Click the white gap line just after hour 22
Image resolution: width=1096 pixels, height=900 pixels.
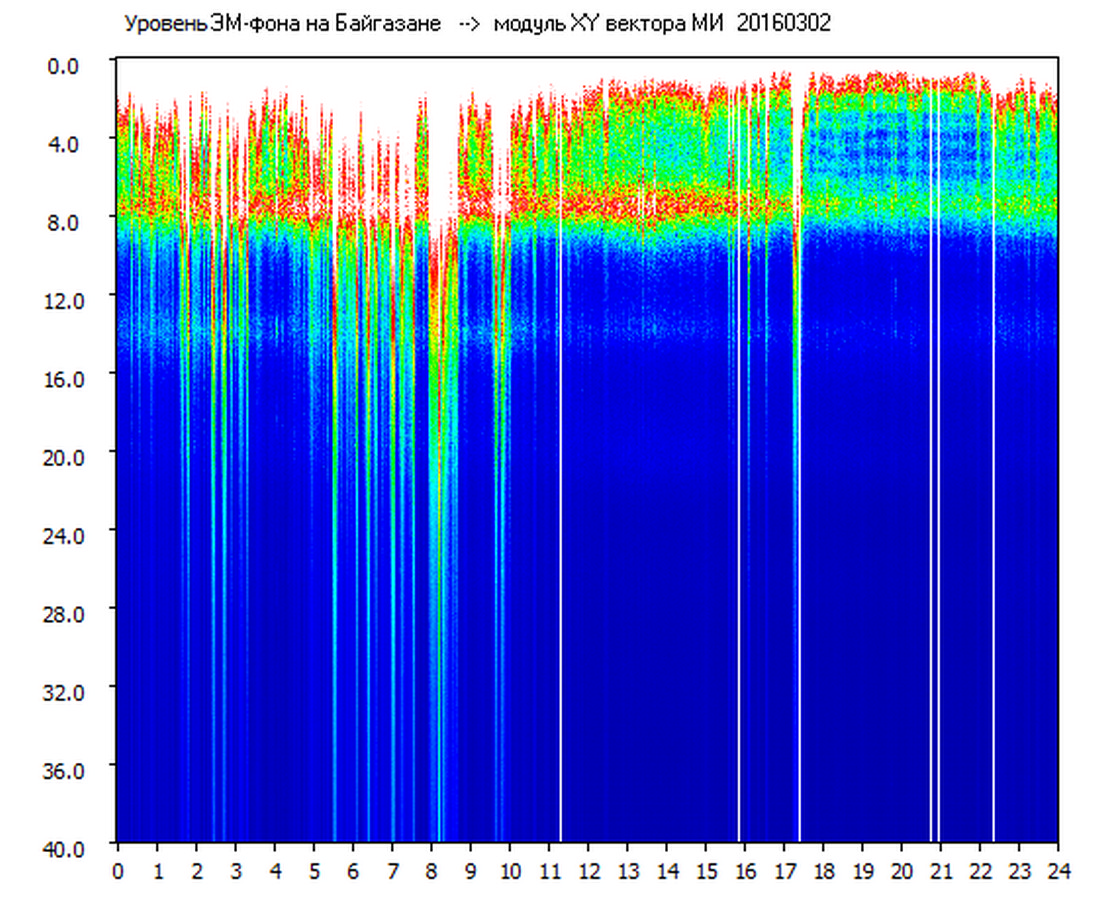pyautogui.click(x=993, y=500)
